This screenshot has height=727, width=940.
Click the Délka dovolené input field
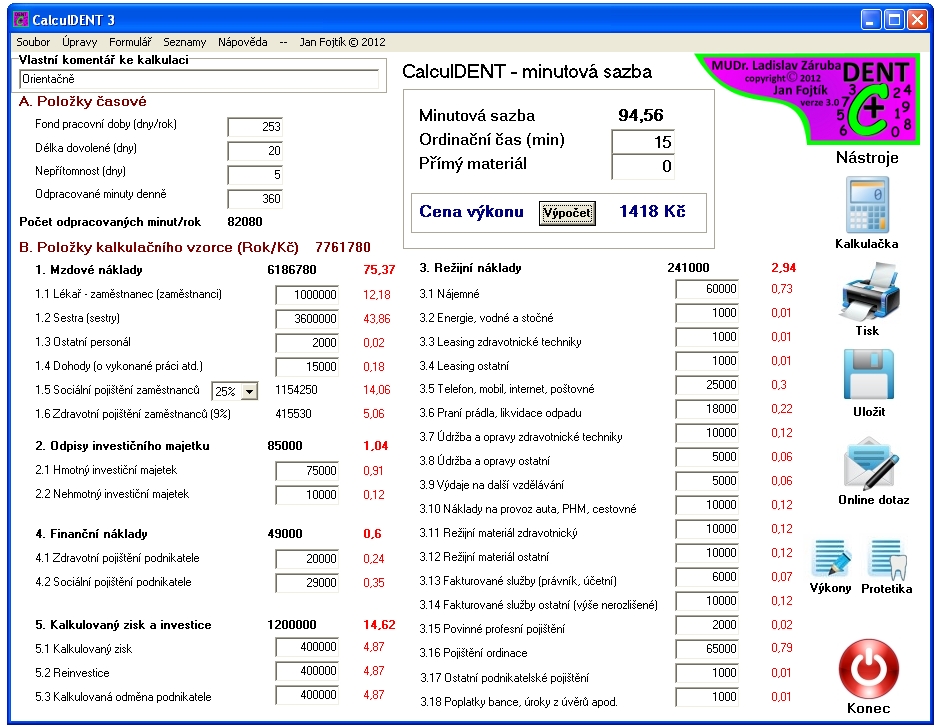click(x=255, y=150)
